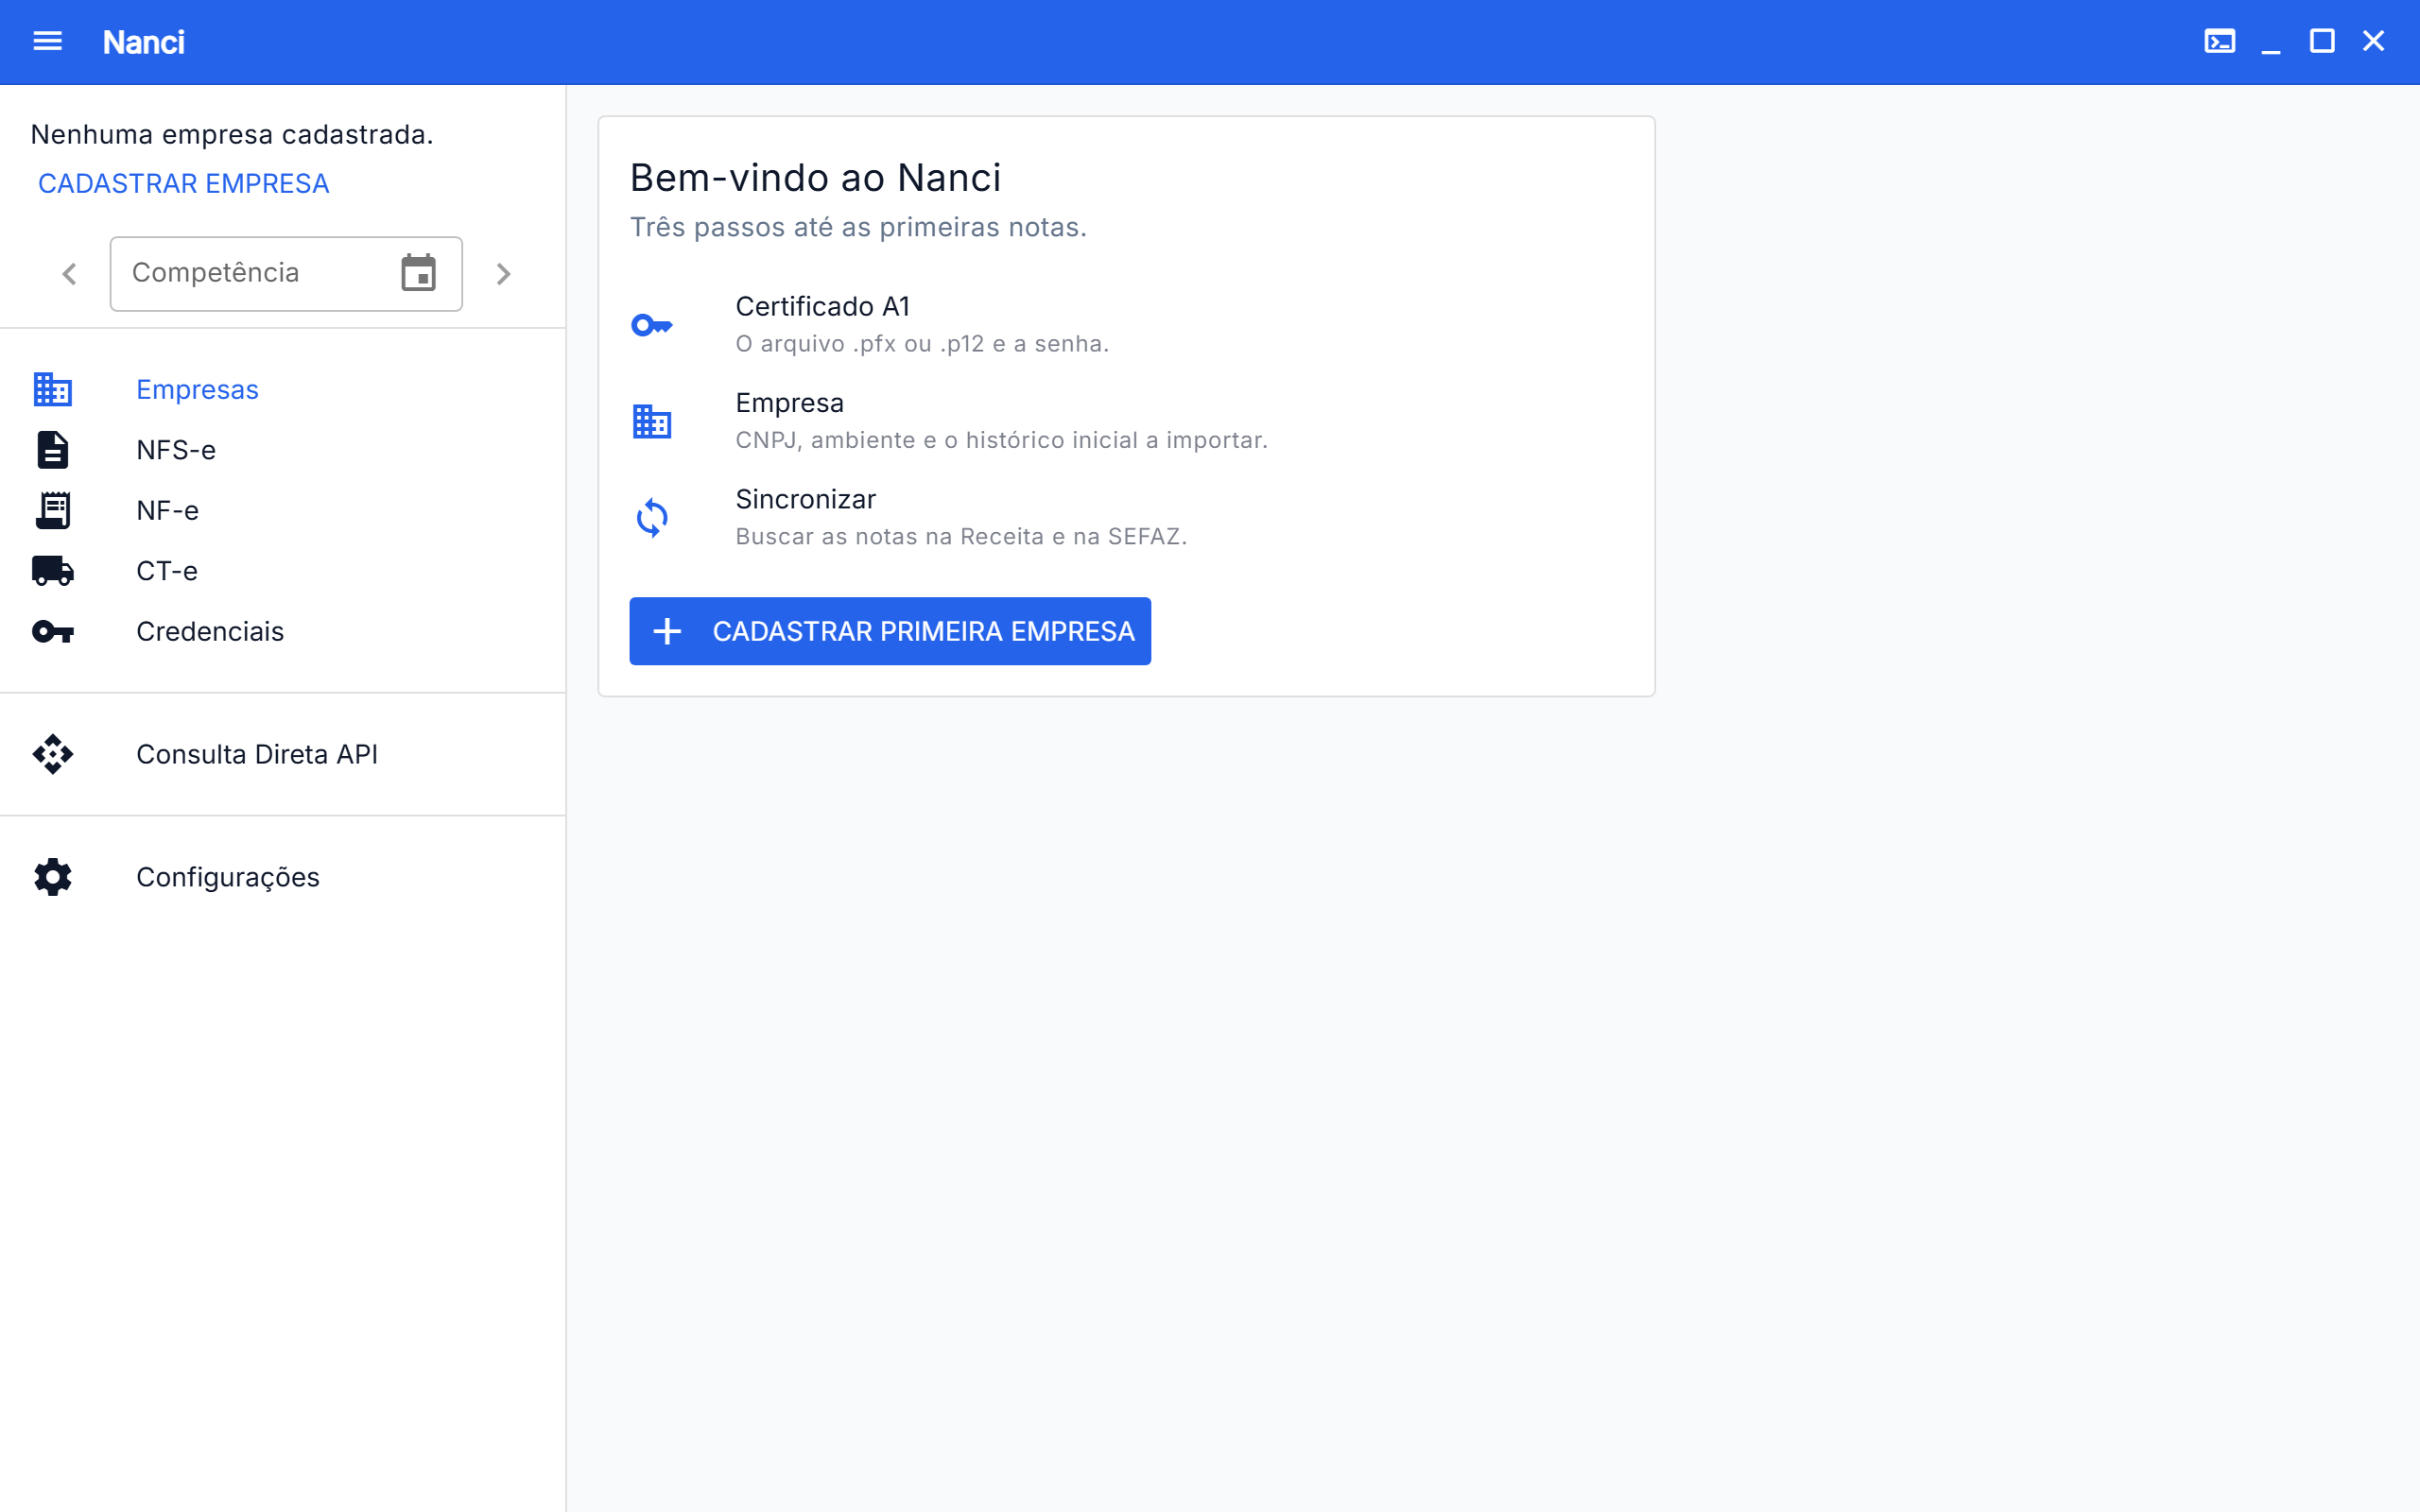
Task: Click the CADASTRAR EMPRESA link
Action: point(183,184)
